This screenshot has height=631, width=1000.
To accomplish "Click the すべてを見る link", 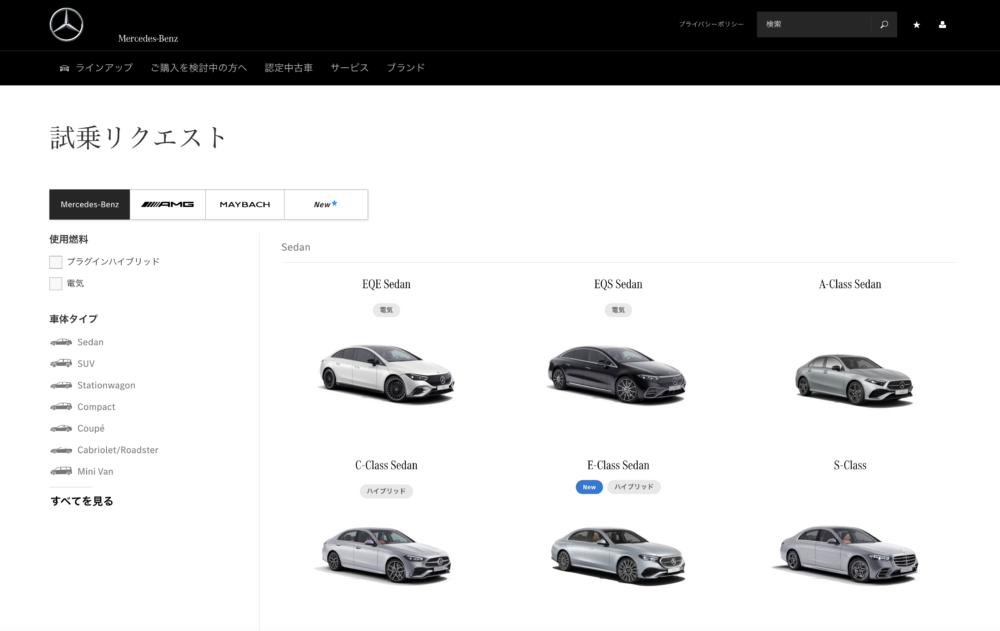I will click(x=82, y=501).
